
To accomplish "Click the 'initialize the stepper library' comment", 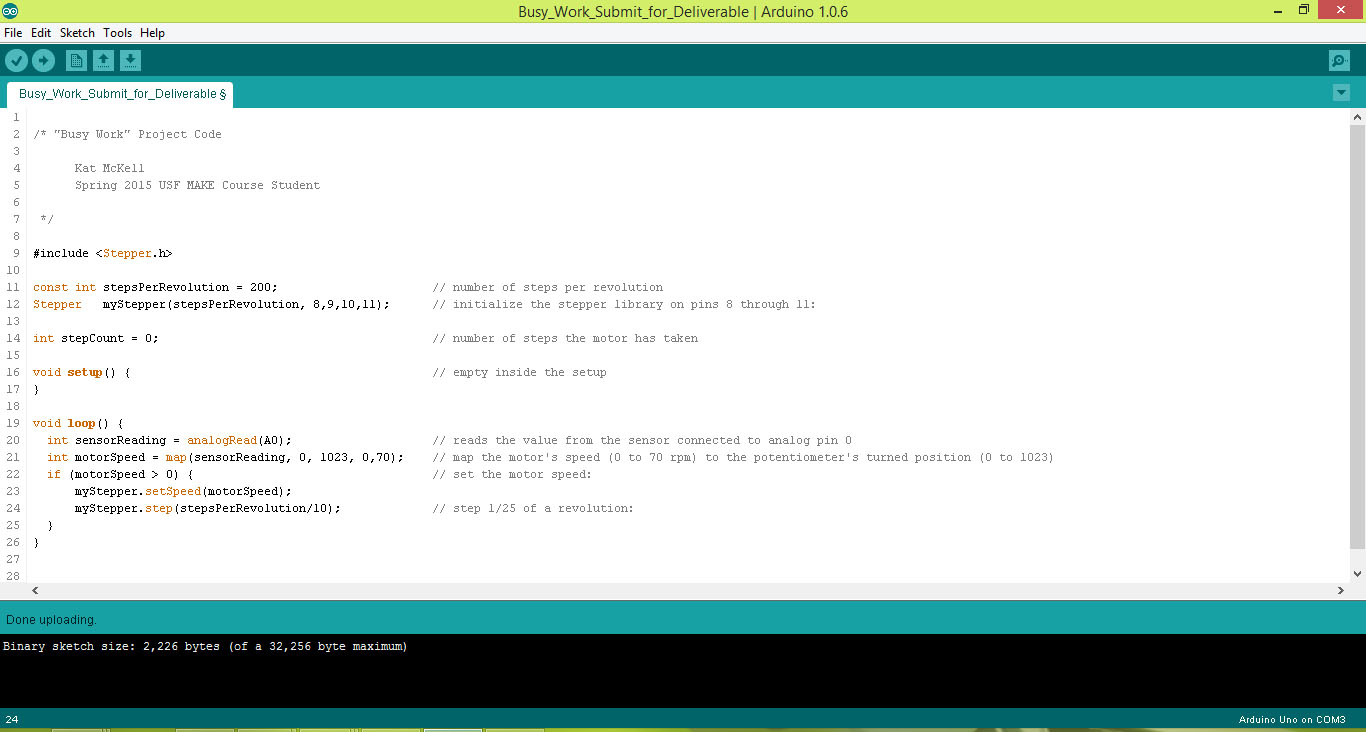I will point(624,304).
